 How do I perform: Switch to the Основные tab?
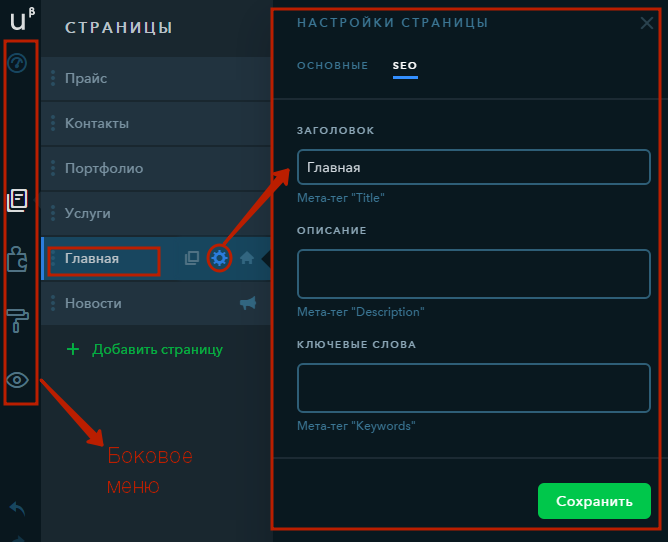(x=332, y=66)
